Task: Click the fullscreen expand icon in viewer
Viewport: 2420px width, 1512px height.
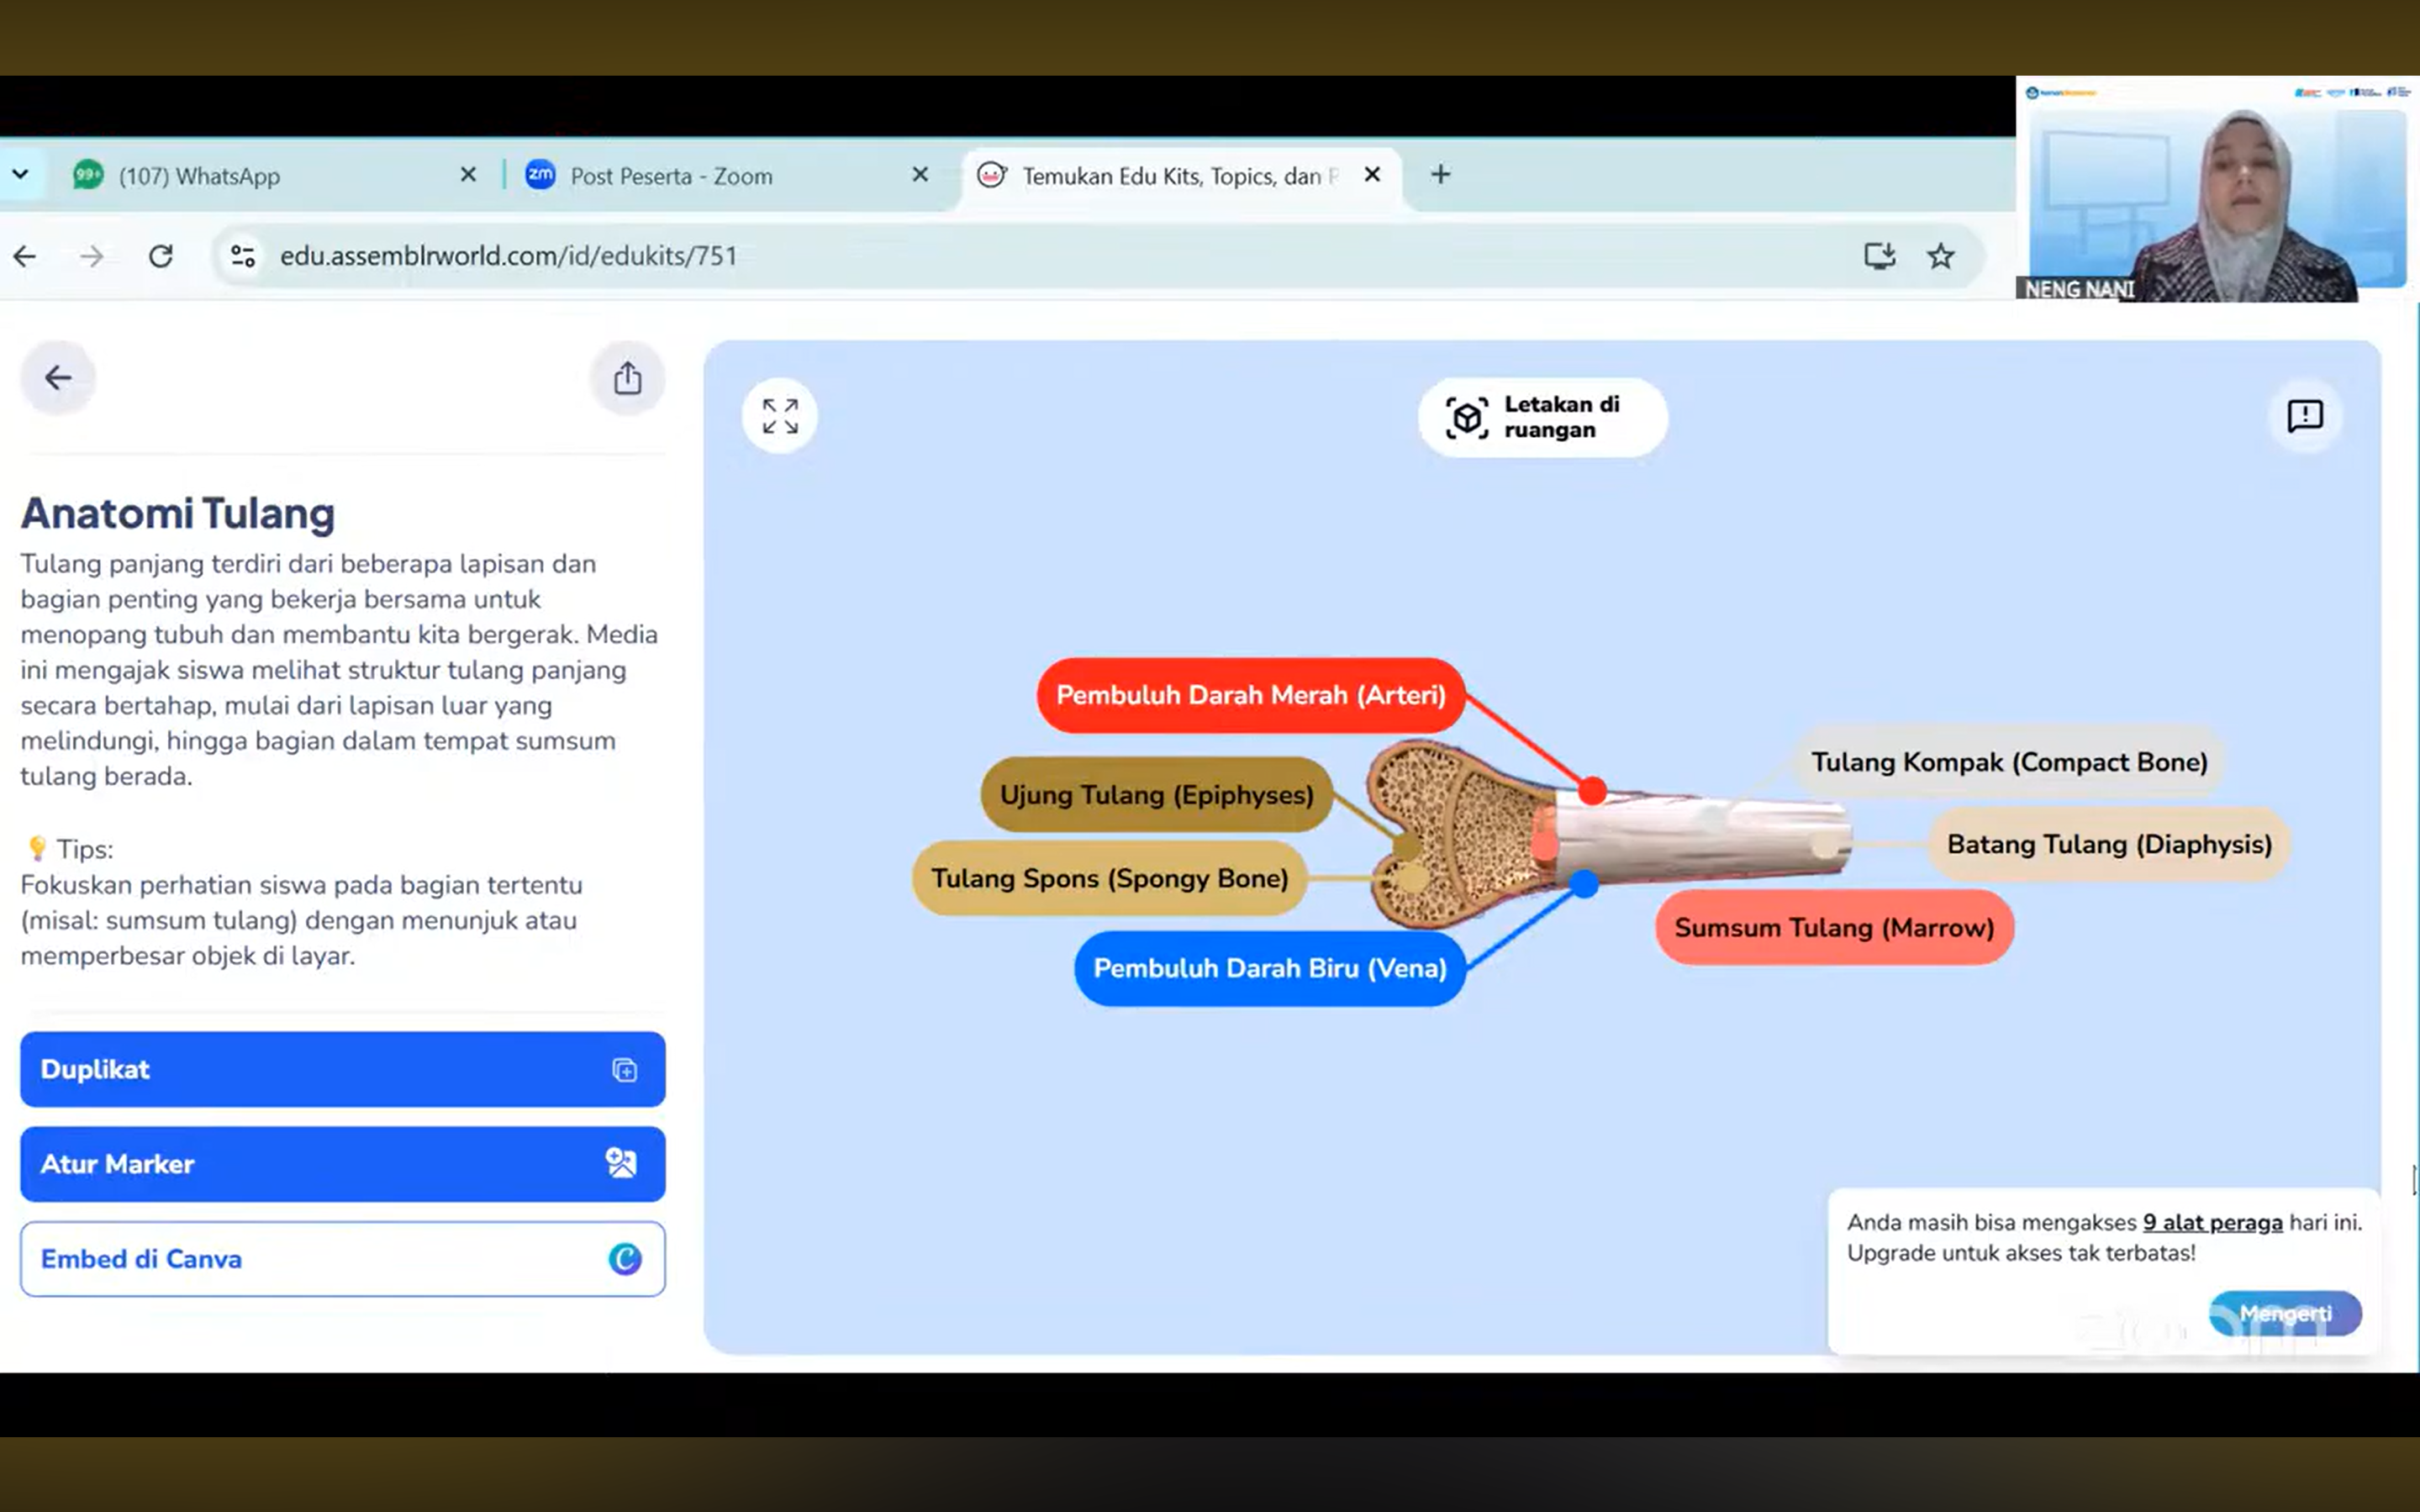Action: 779,416
